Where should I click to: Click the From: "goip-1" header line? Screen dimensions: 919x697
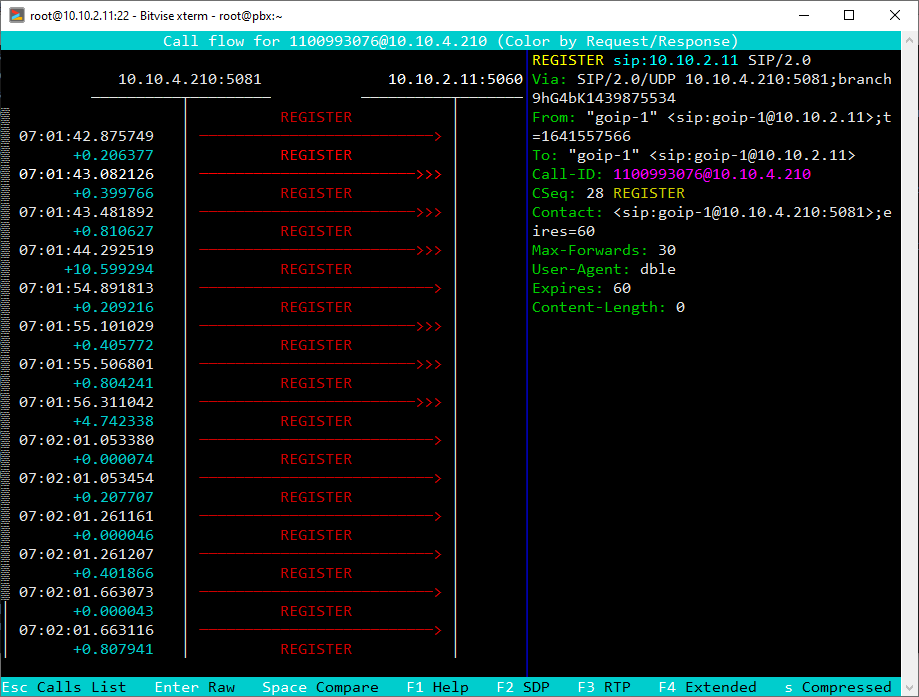click(x=712, y=117)
